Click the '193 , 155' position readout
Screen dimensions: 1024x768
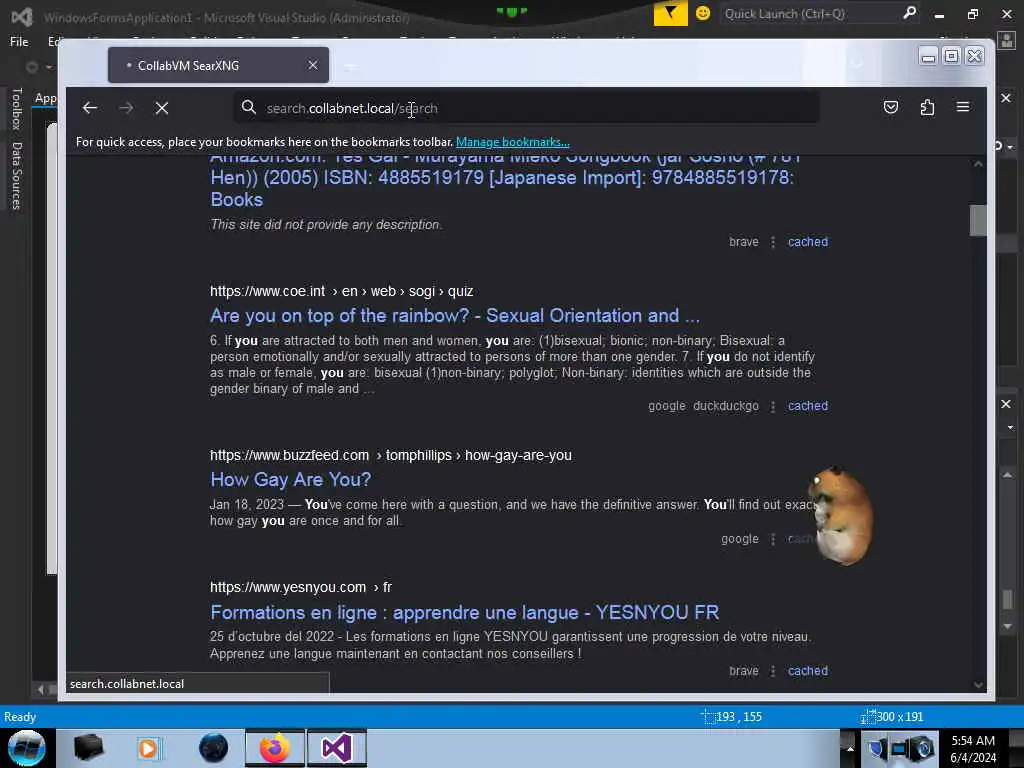(x=739, y=716)
